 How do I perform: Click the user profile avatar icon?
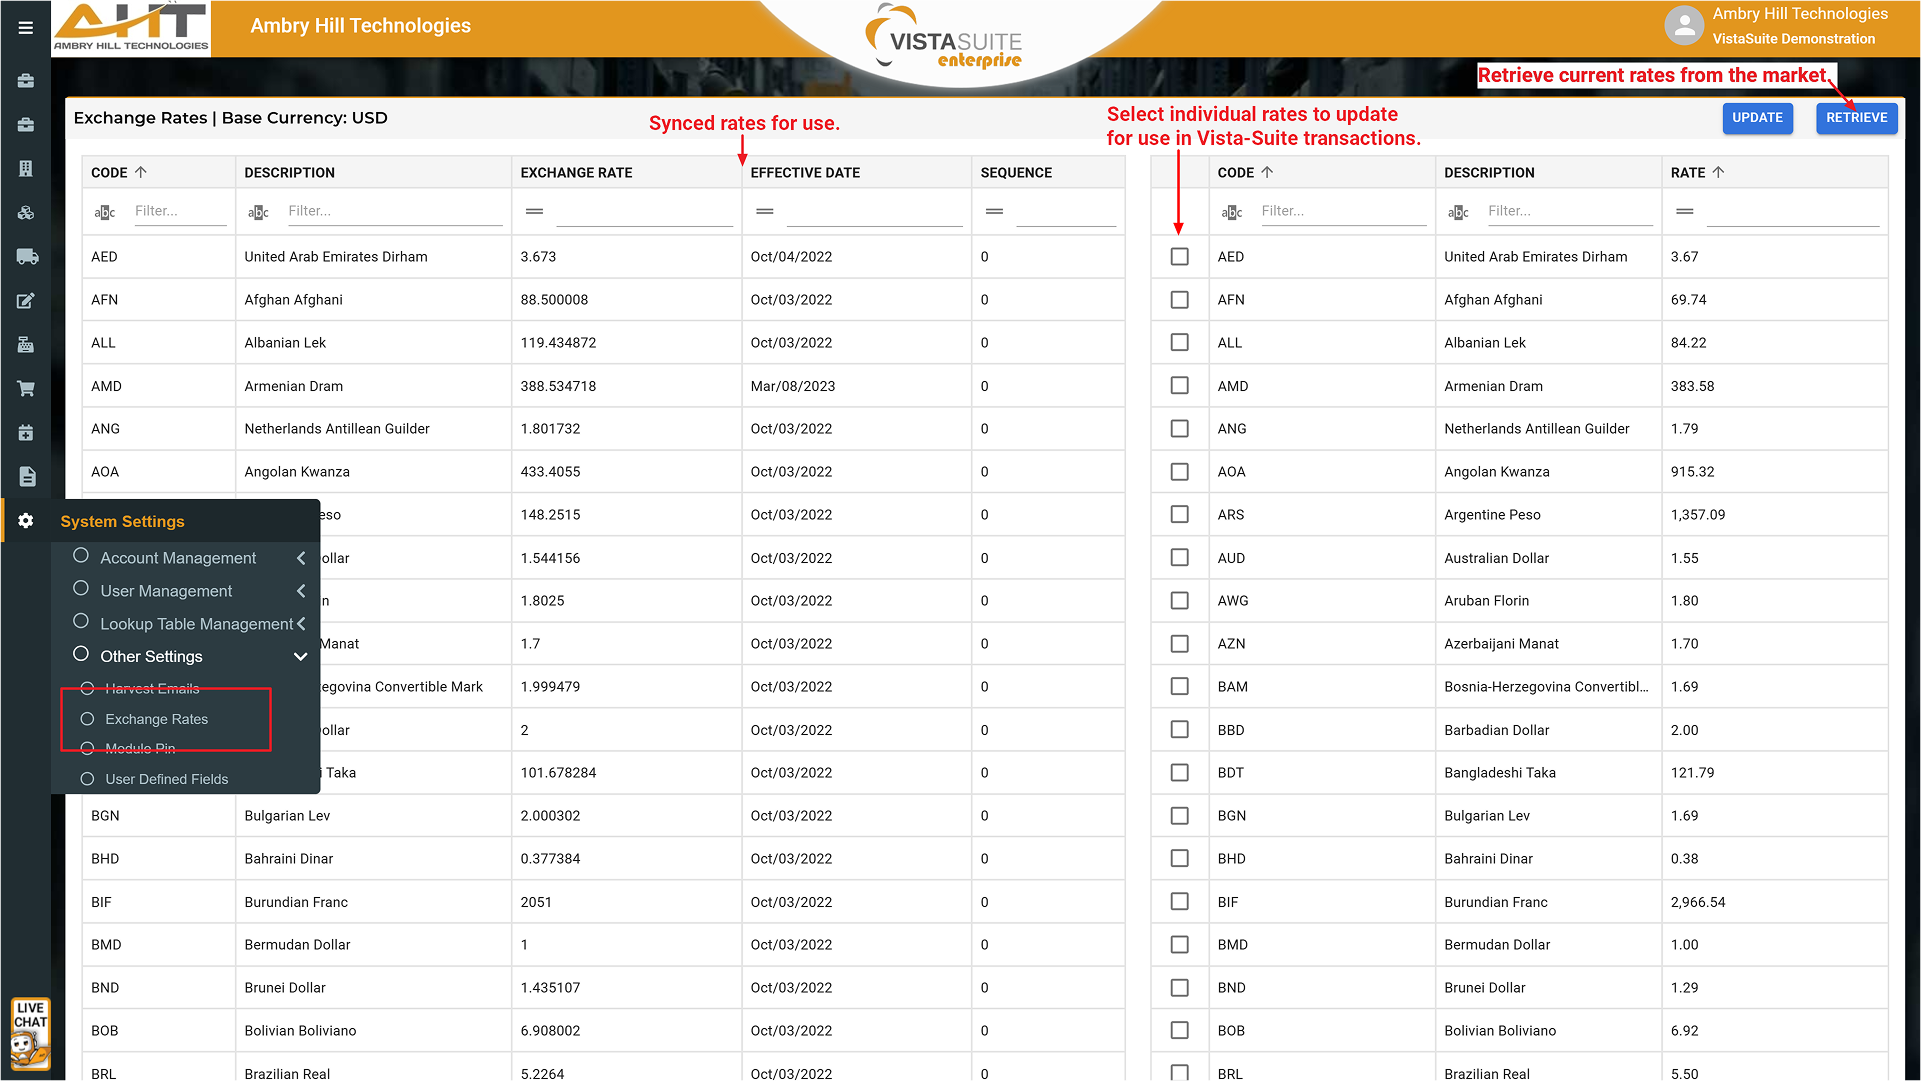[x=1684, y=26]
